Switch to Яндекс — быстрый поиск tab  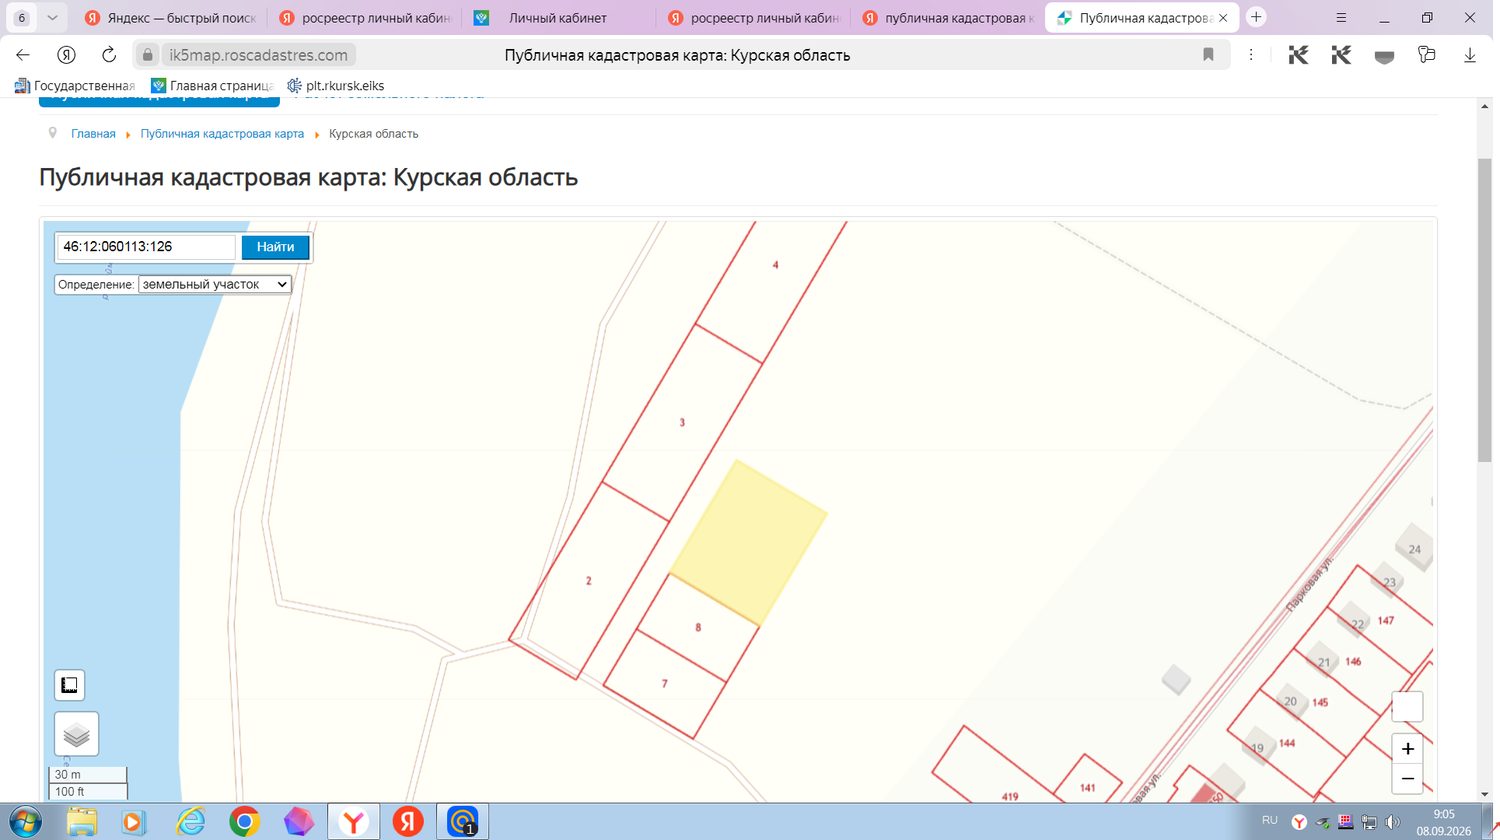pos(171,18)
